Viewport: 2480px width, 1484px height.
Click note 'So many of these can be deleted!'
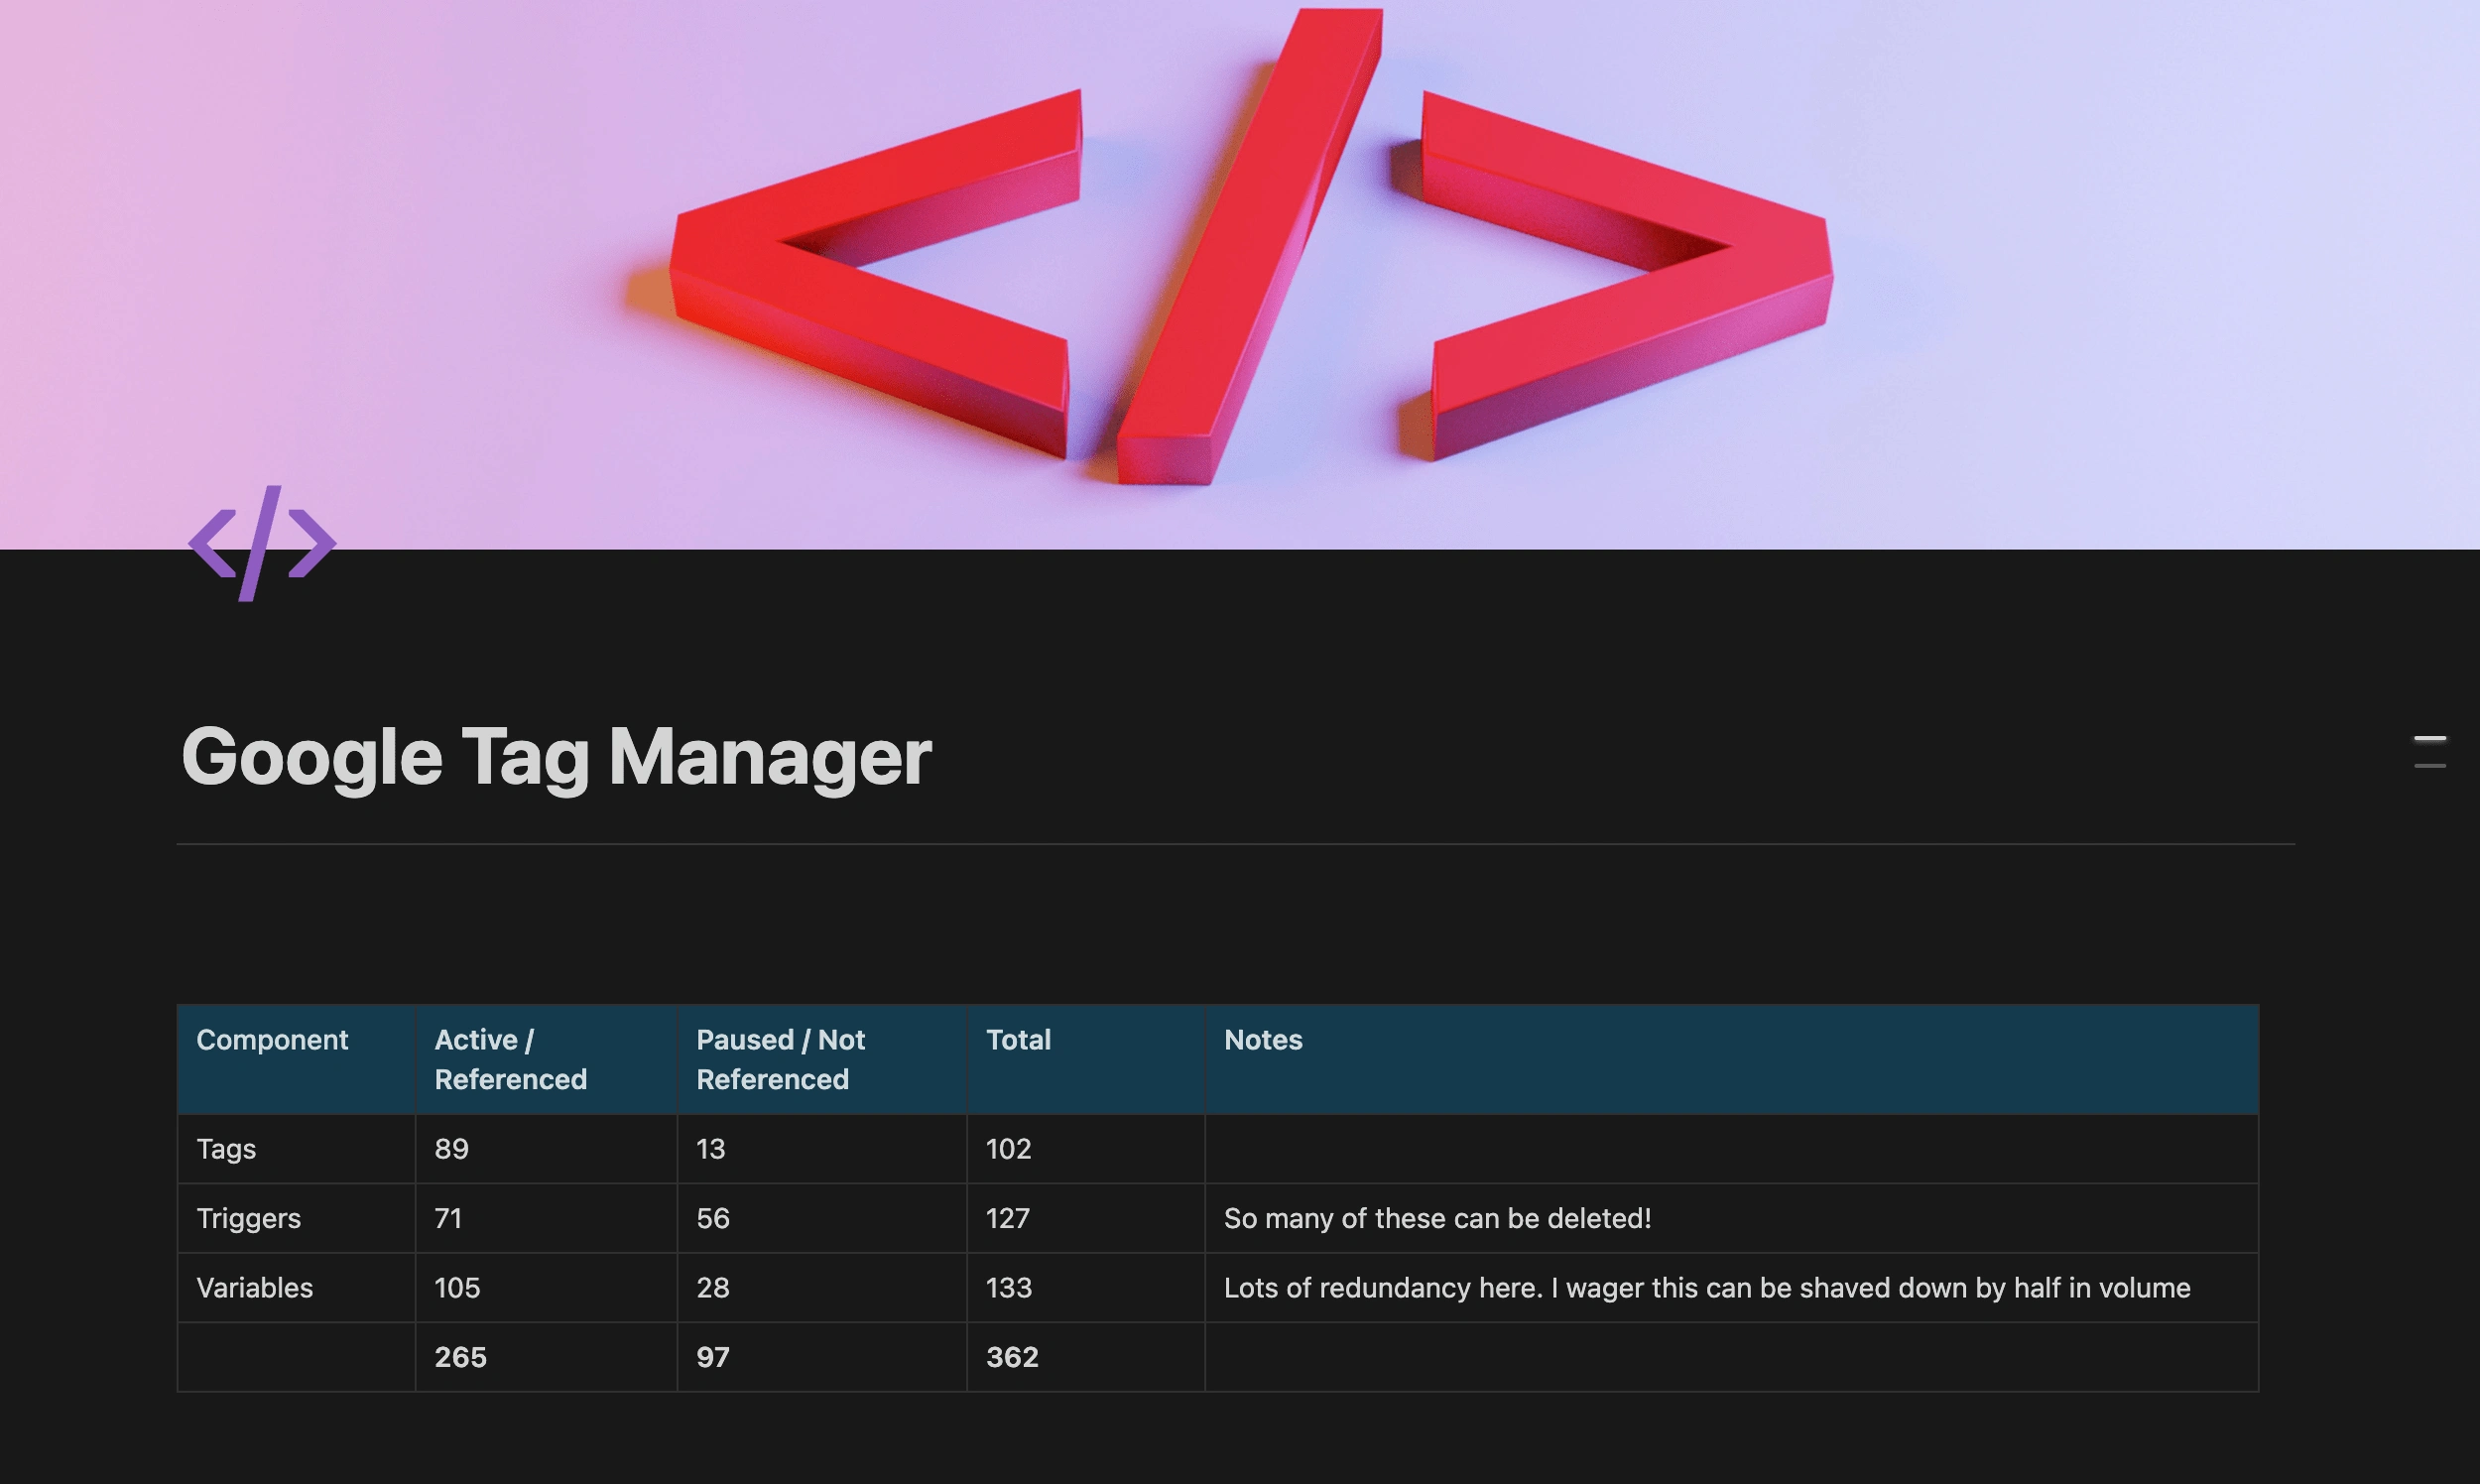point(1437,1218)
